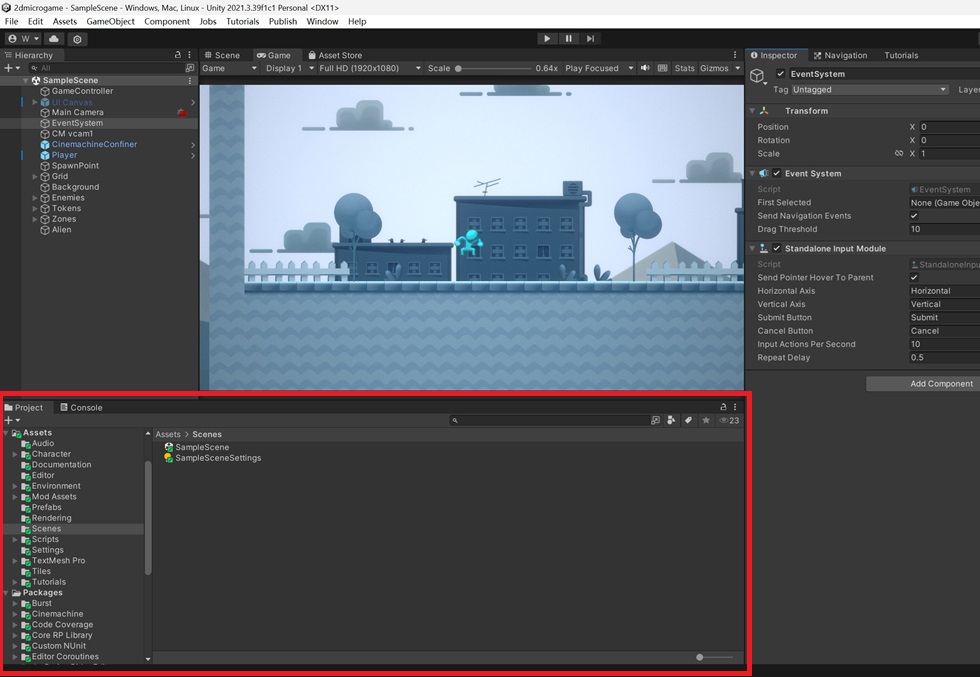
Task: Expand the Grid hierarchy item
Action: (35, 176)
